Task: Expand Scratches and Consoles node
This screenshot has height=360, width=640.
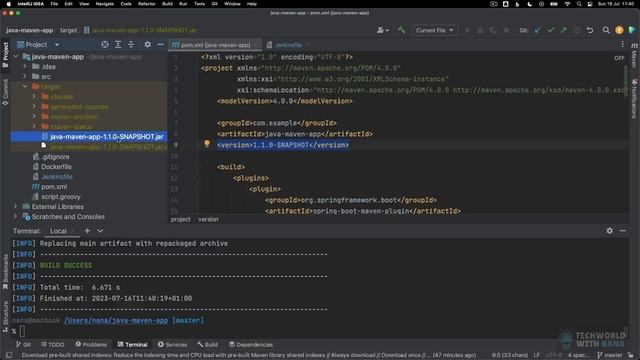Action: tap(16, 217)
